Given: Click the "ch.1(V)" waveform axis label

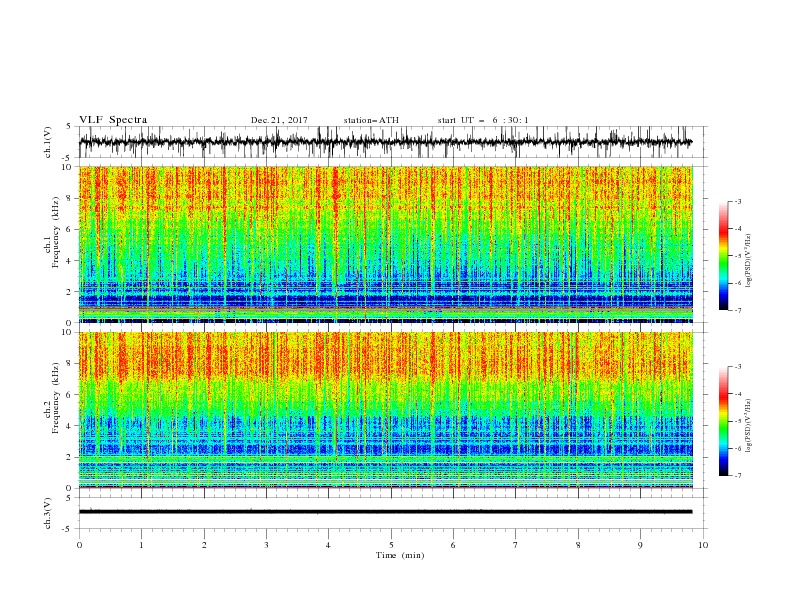Looking at the screenshot, I should click(48, 142).
